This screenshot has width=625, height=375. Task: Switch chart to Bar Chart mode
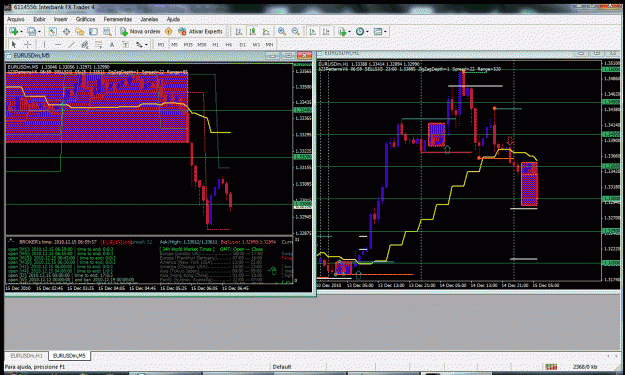click(239, 31)
